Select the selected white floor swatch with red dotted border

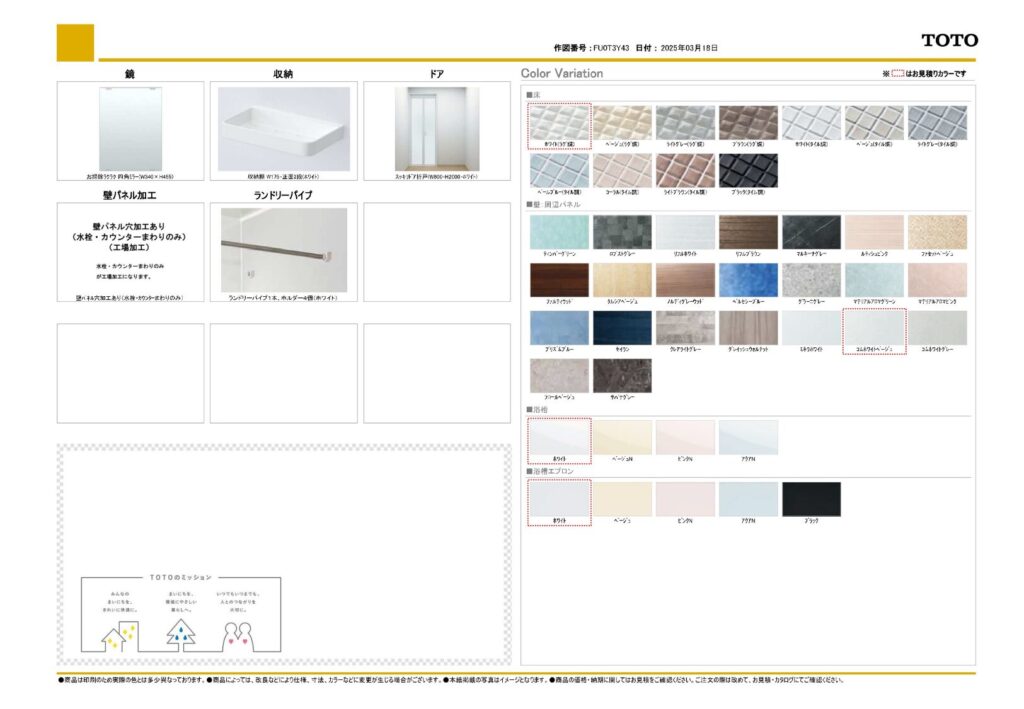click(x=559, y=123)
